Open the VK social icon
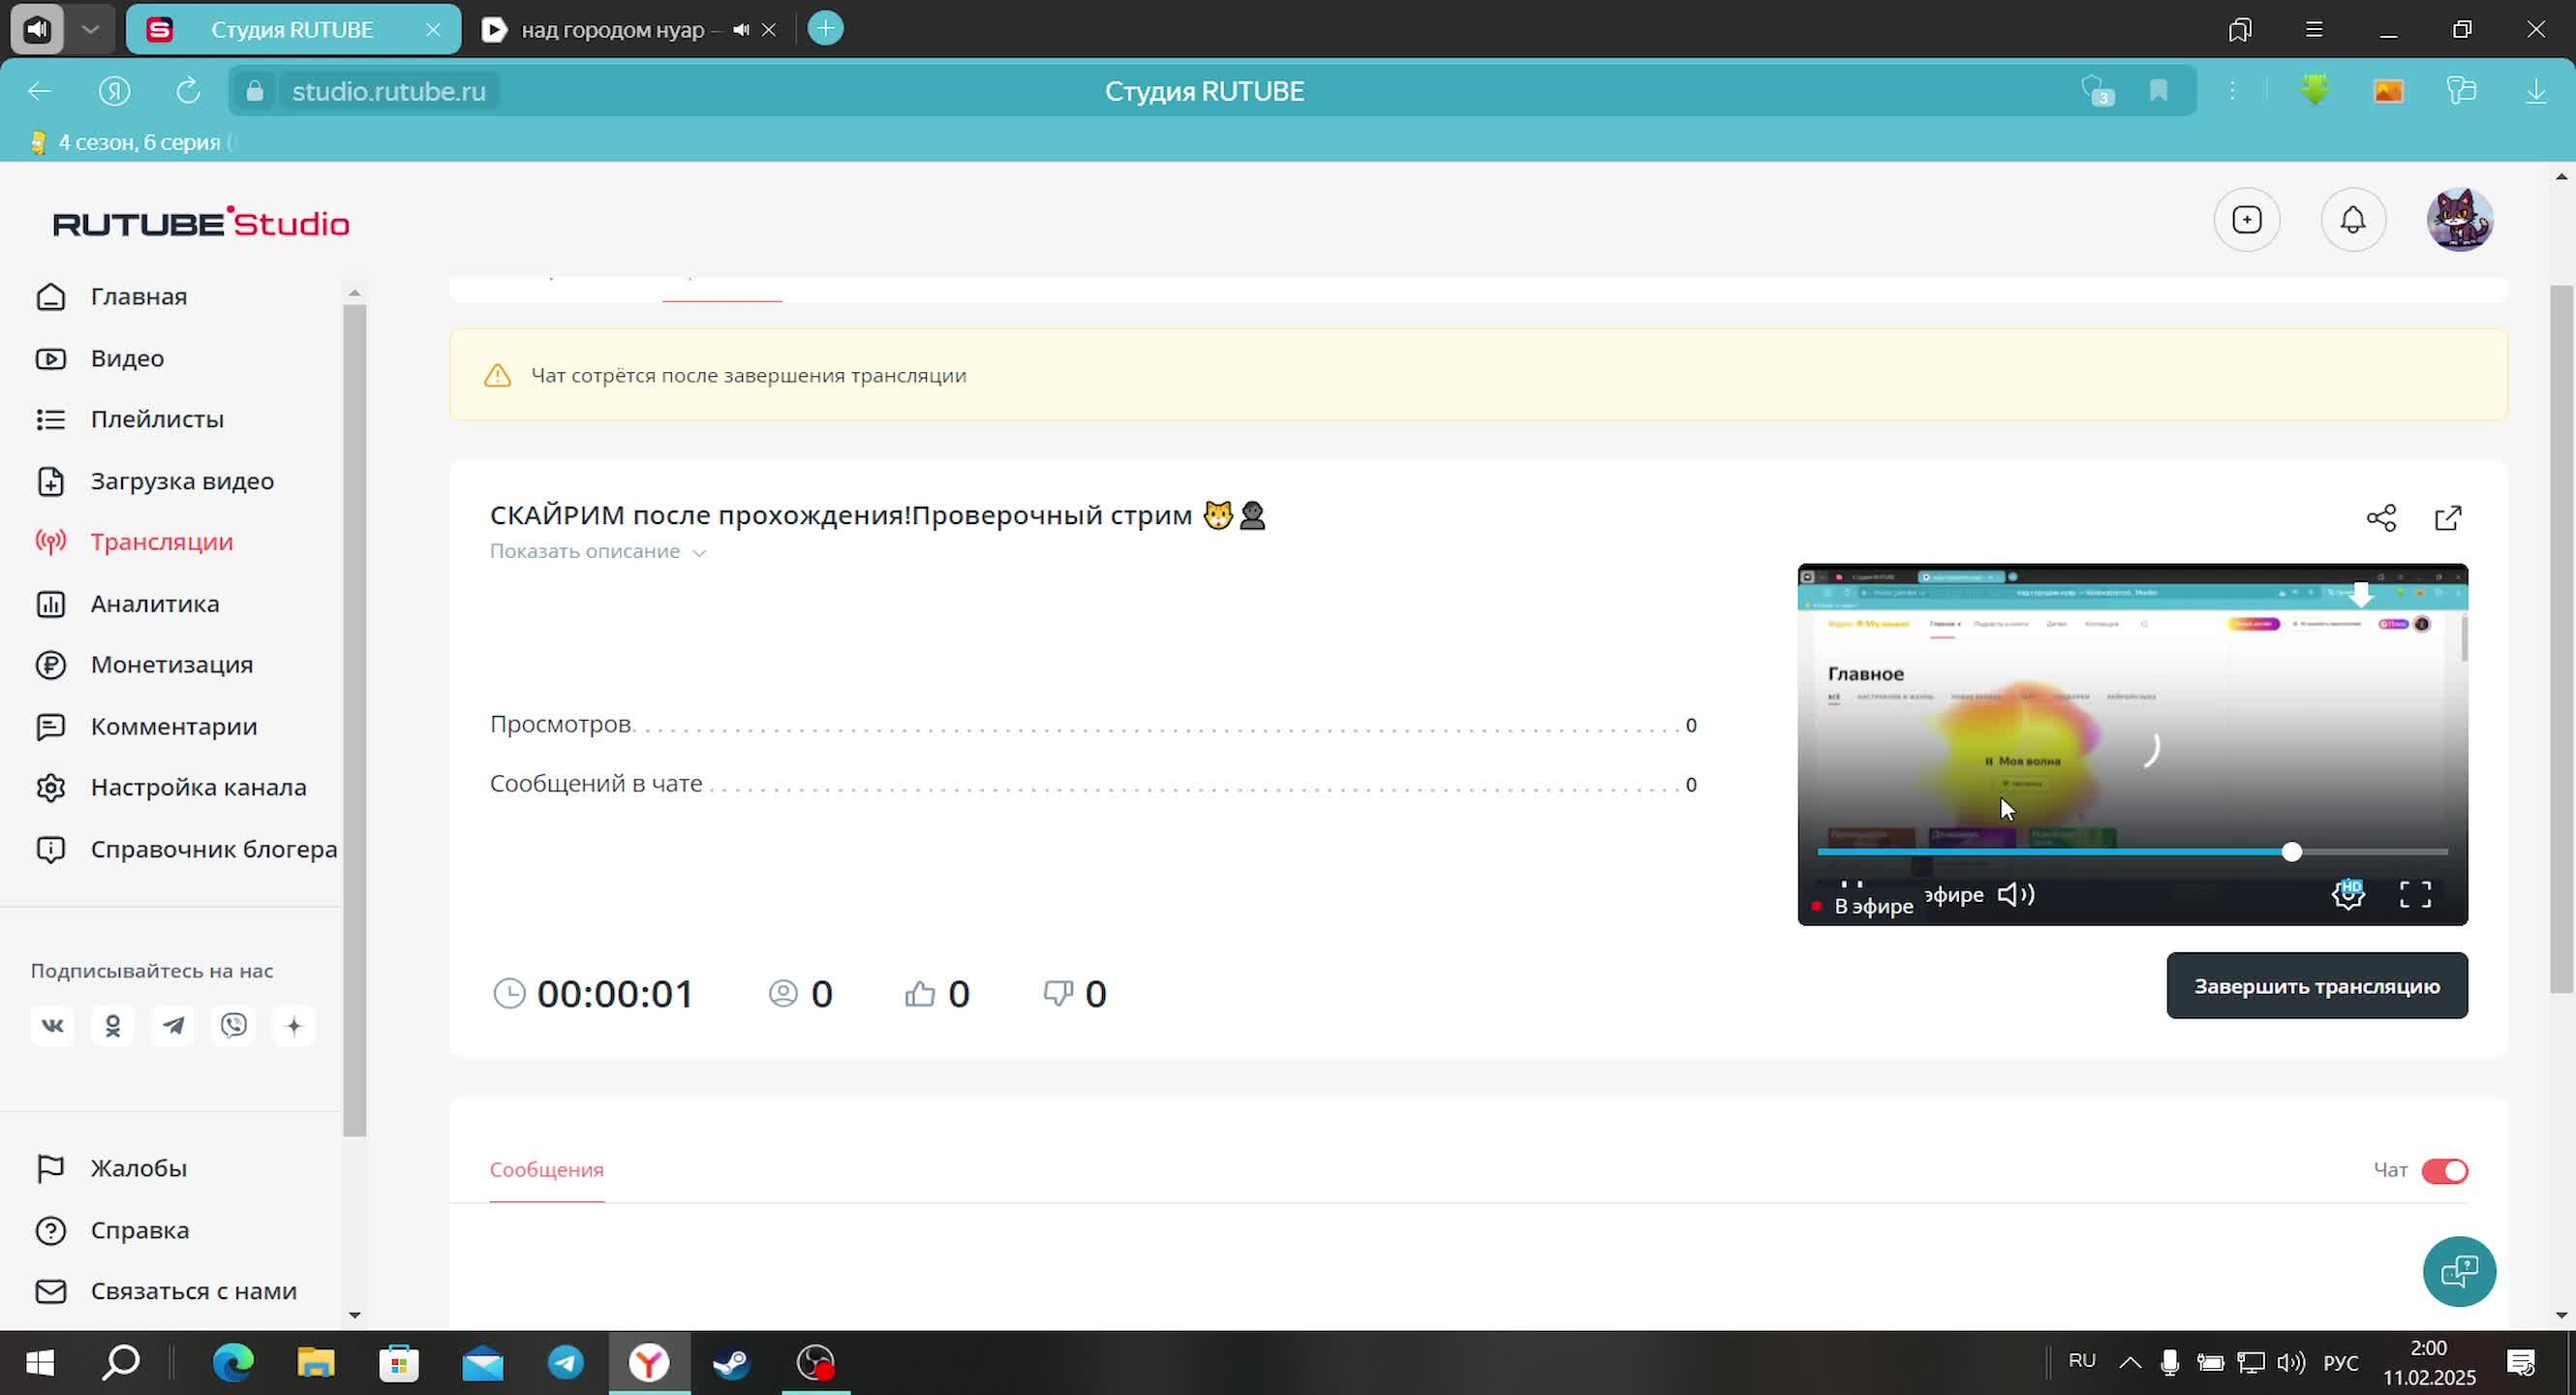This screenshot has height=1395, width=2576. point(52,1026)
